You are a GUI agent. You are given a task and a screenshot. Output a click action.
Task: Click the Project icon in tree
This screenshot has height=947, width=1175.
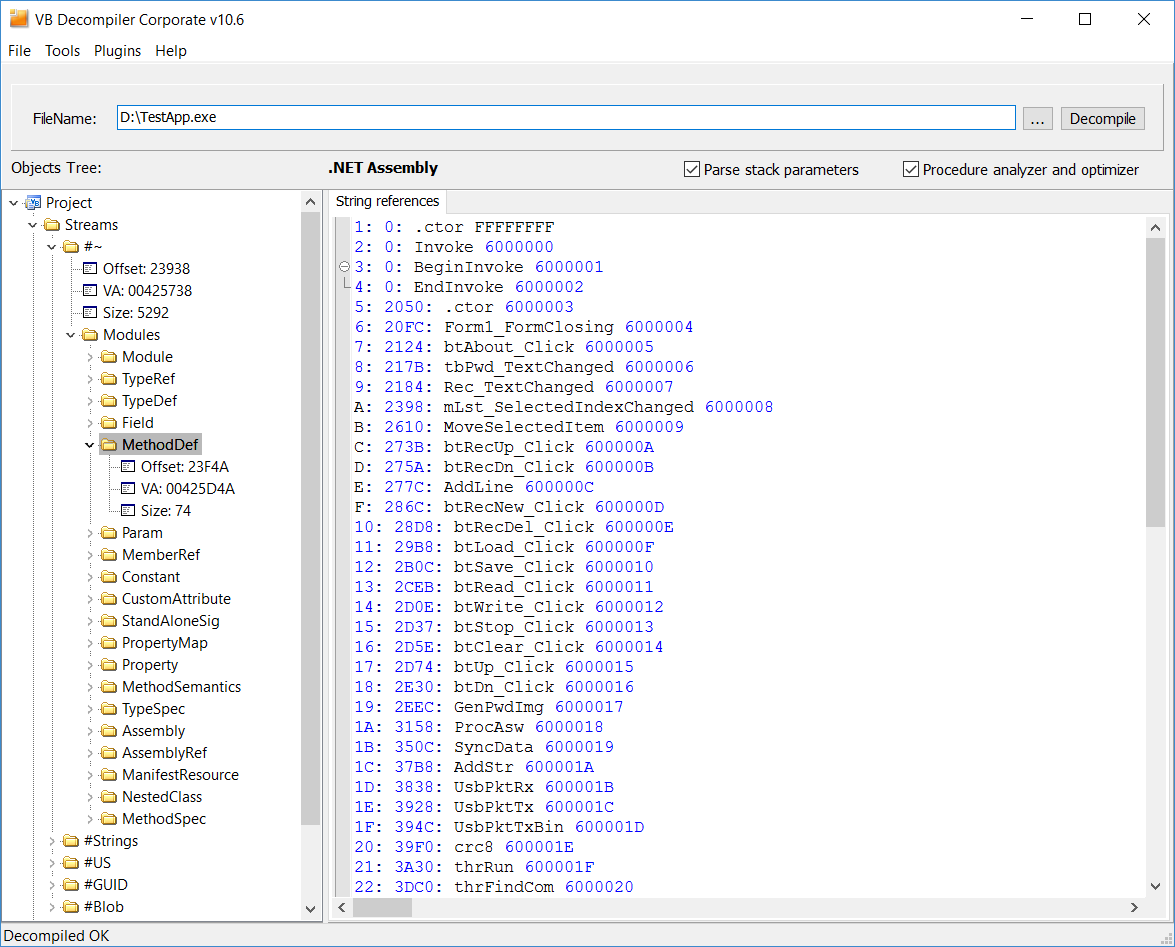(33, 202)
